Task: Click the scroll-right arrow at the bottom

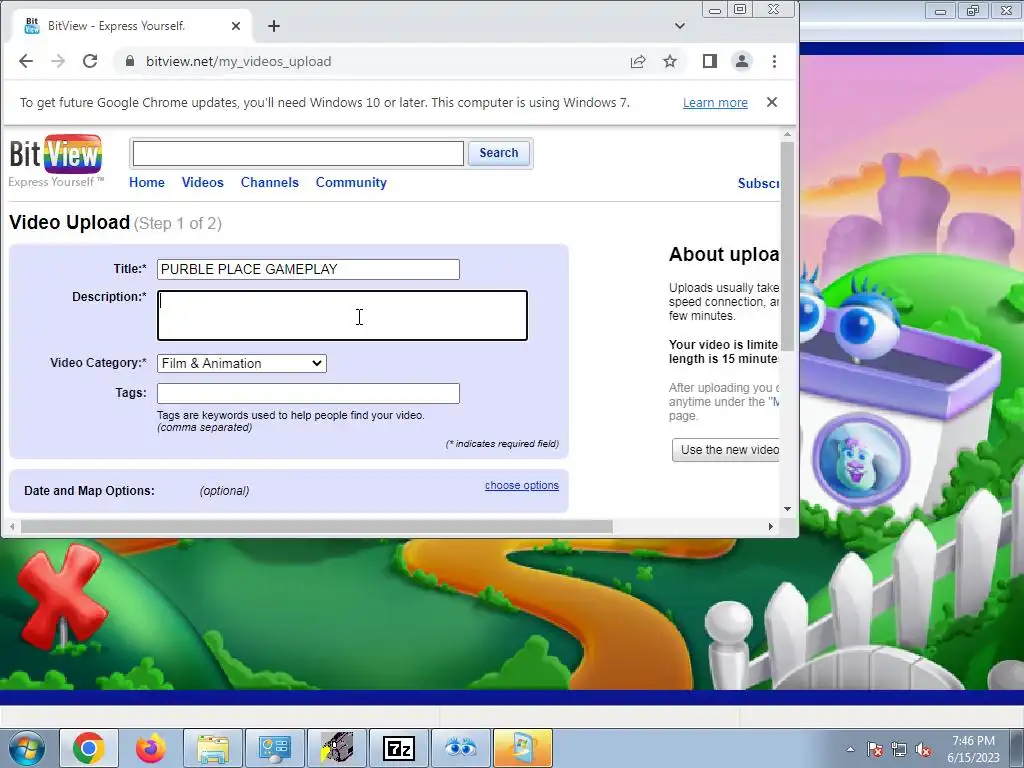Action: [x=771, y=526]
